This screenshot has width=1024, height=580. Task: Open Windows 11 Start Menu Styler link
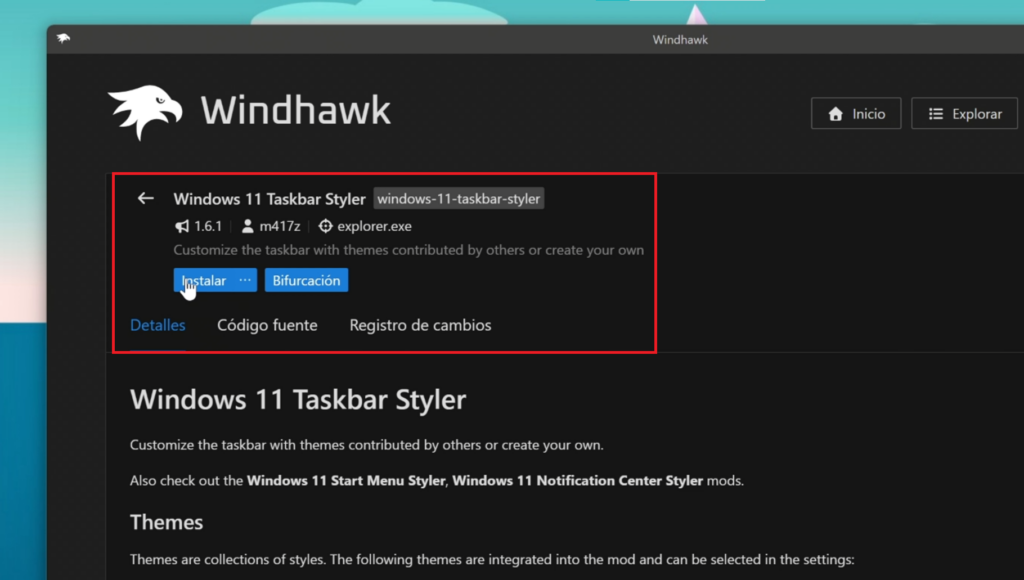(x=346, y=480)
